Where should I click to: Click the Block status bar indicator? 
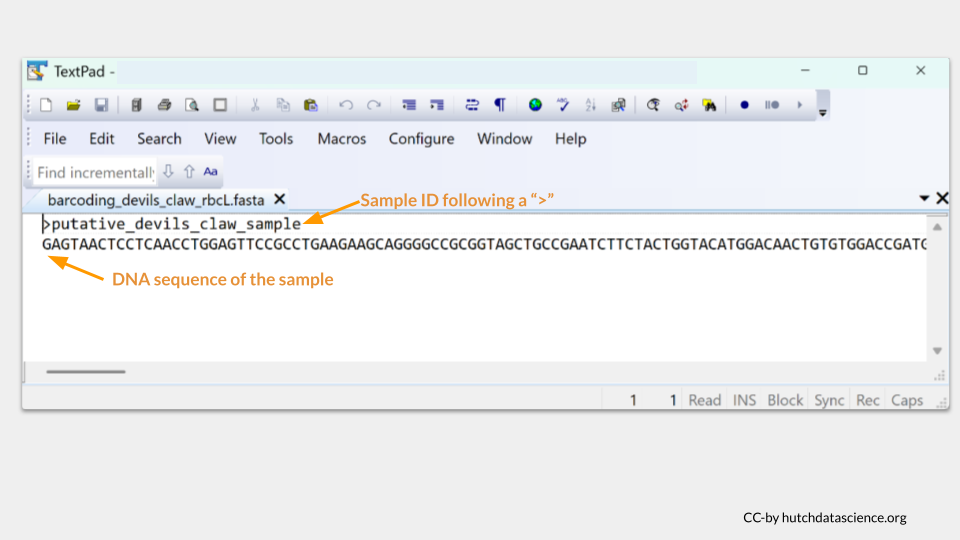[785, 400]
